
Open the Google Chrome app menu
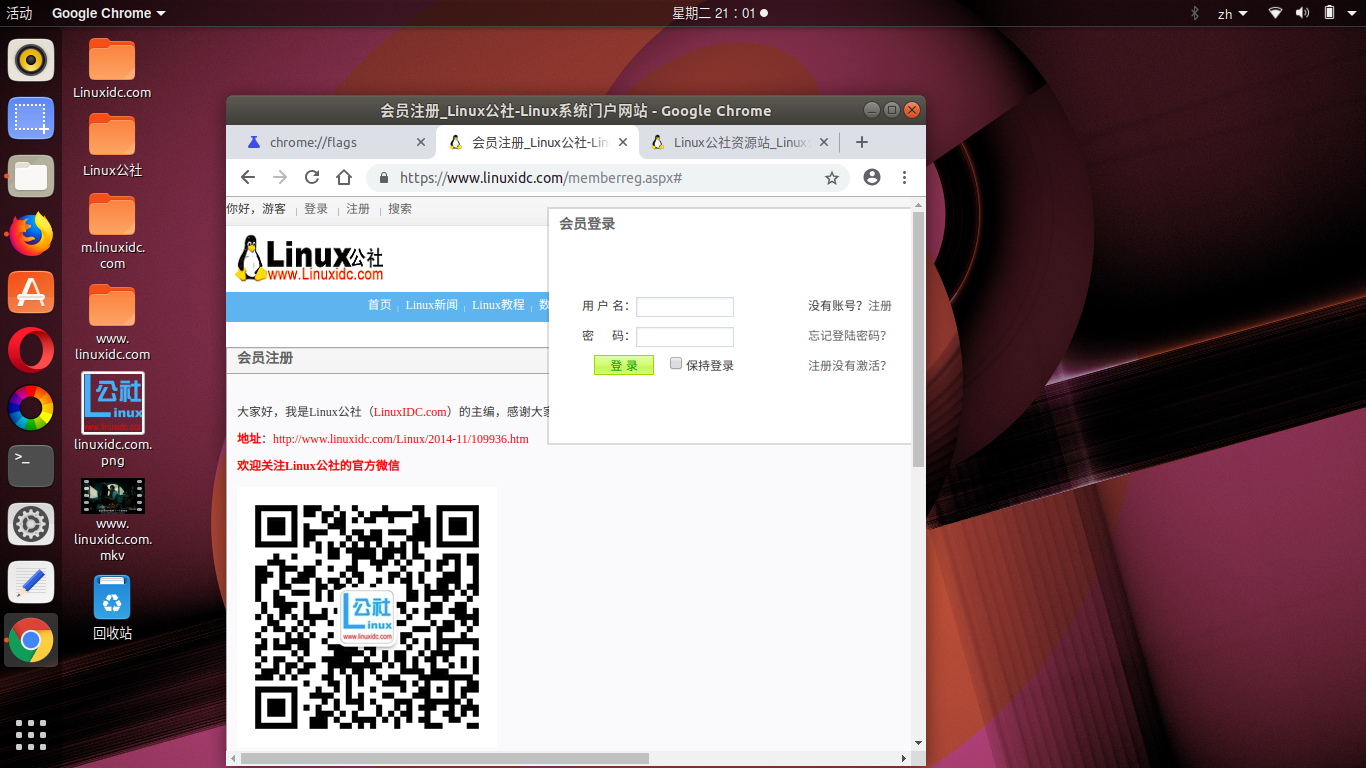coord(108,13)
